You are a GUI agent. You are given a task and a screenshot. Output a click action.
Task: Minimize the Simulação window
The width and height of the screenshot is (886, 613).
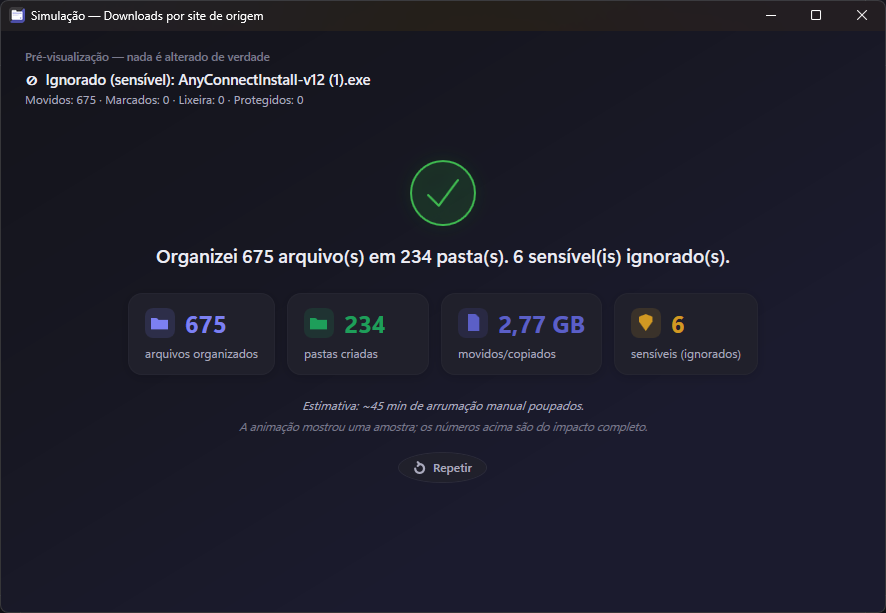(771, 15)
